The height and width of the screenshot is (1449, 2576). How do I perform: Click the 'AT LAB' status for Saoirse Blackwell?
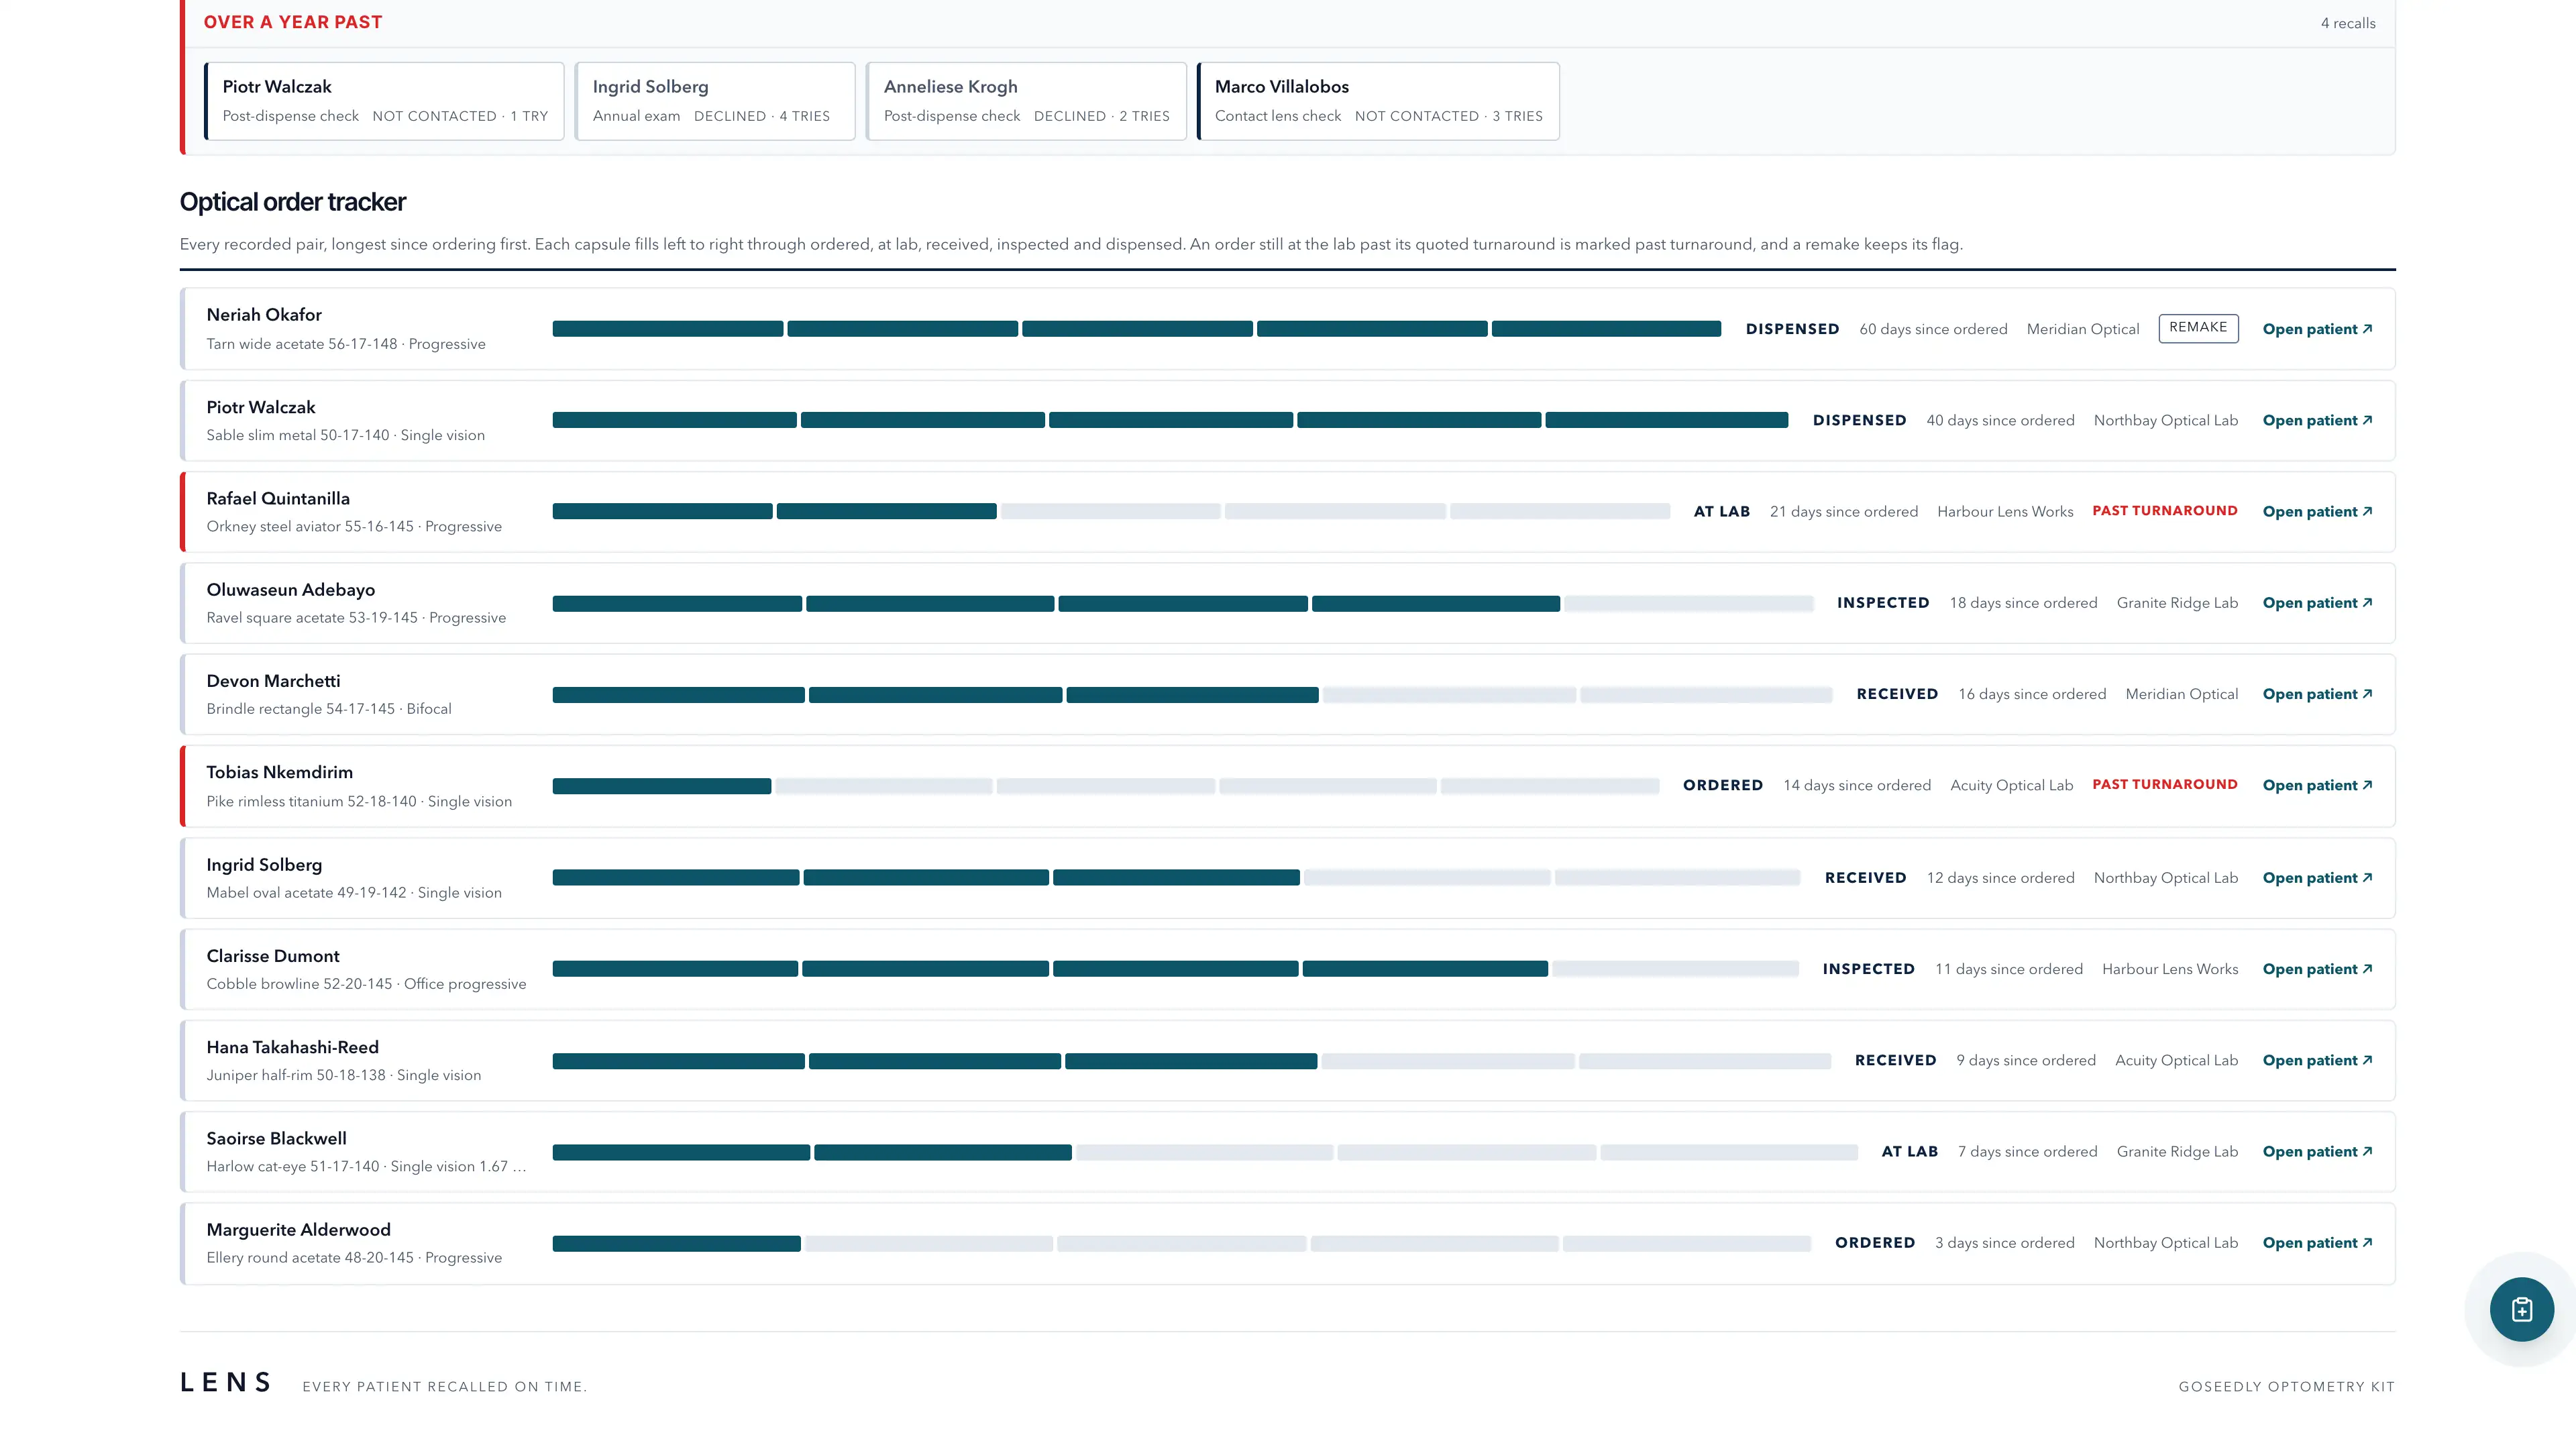(x=1910, y=1152)
